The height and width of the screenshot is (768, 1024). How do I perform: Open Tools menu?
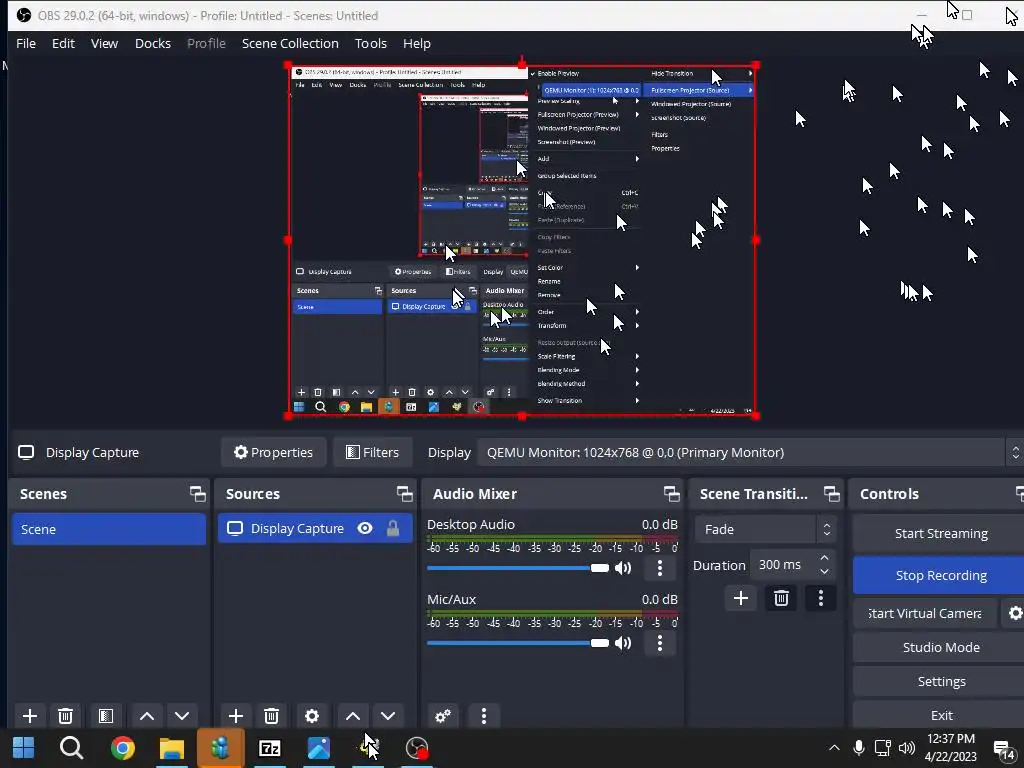point(371,43)
